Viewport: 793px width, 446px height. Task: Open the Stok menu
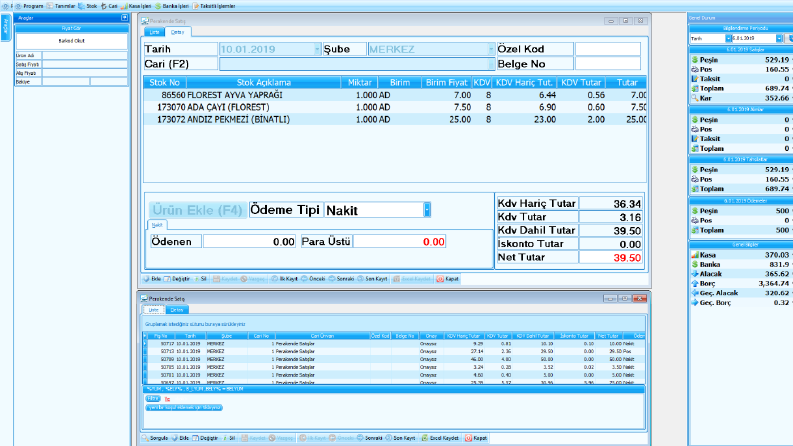[x=87, y=6]
